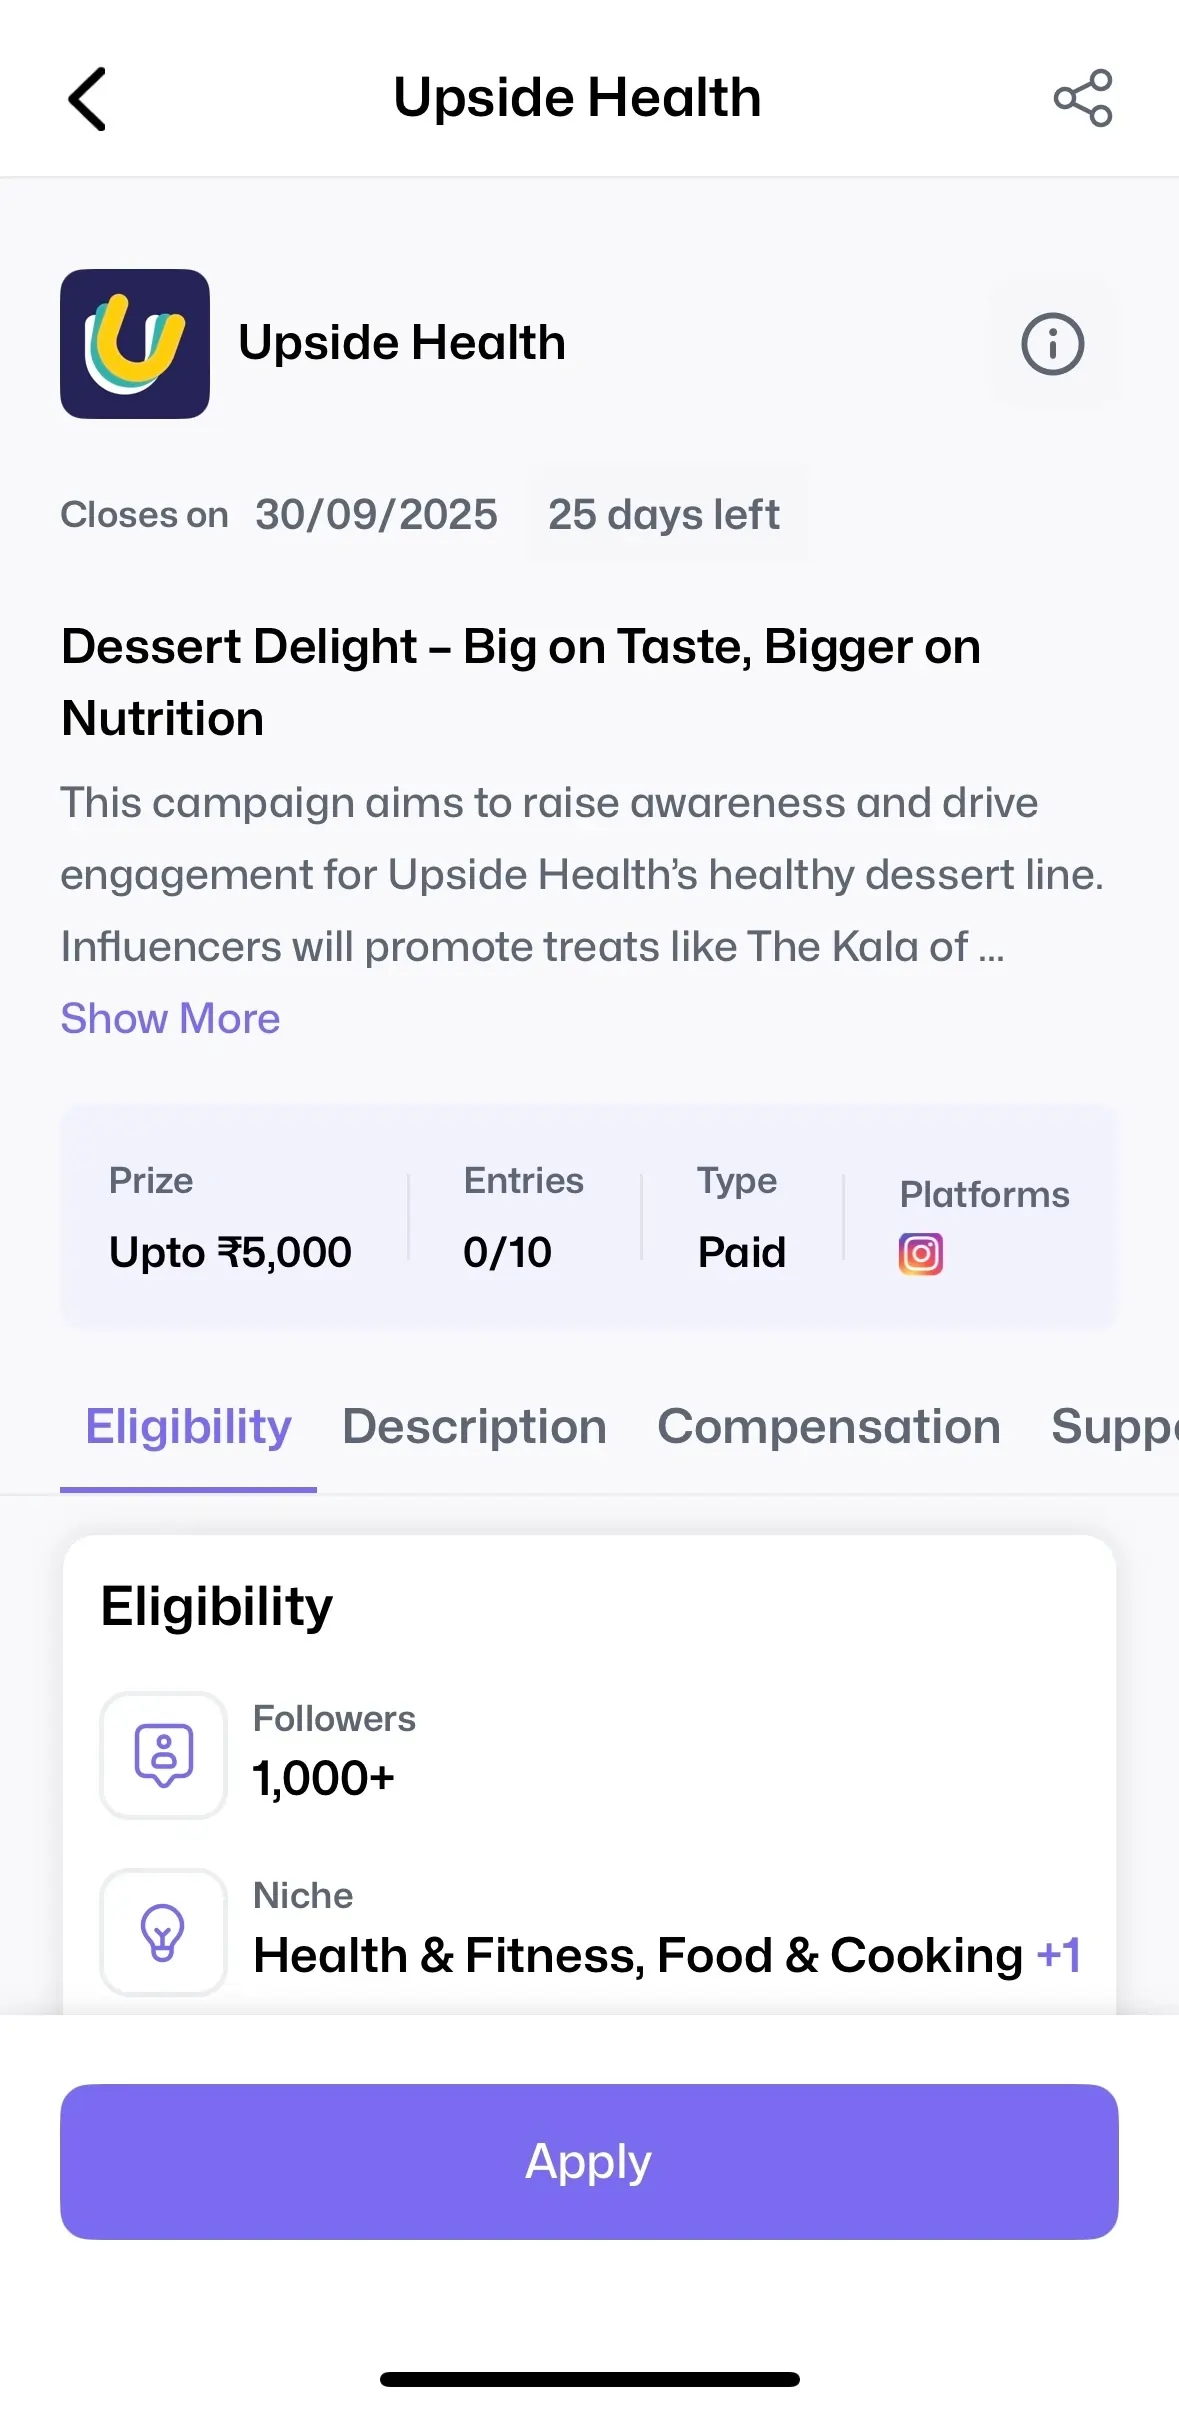This screenshot has width=1179, height=2411.
Task: Switch to the Eligibility tab
Action: point(188,1427)
